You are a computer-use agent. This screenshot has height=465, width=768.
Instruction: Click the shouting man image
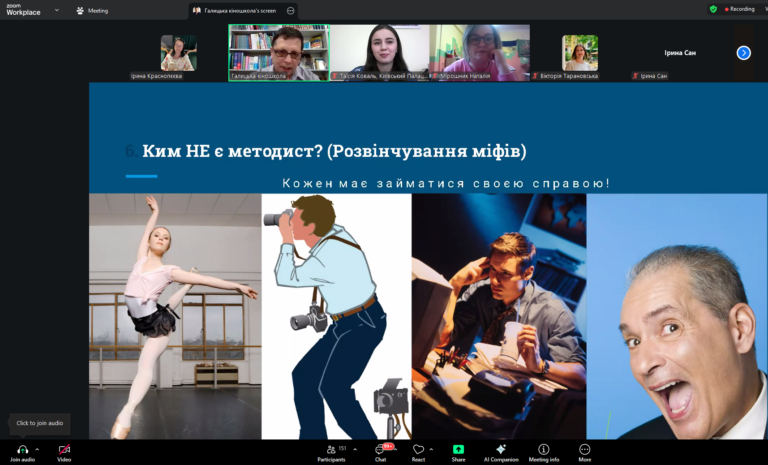click(x=677, y=316)
